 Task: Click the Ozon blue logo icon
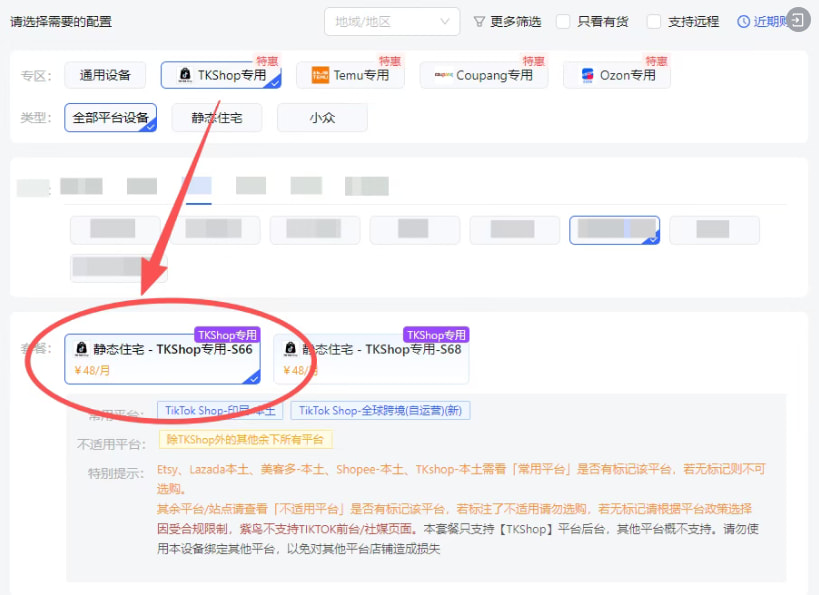click(588, 75)
